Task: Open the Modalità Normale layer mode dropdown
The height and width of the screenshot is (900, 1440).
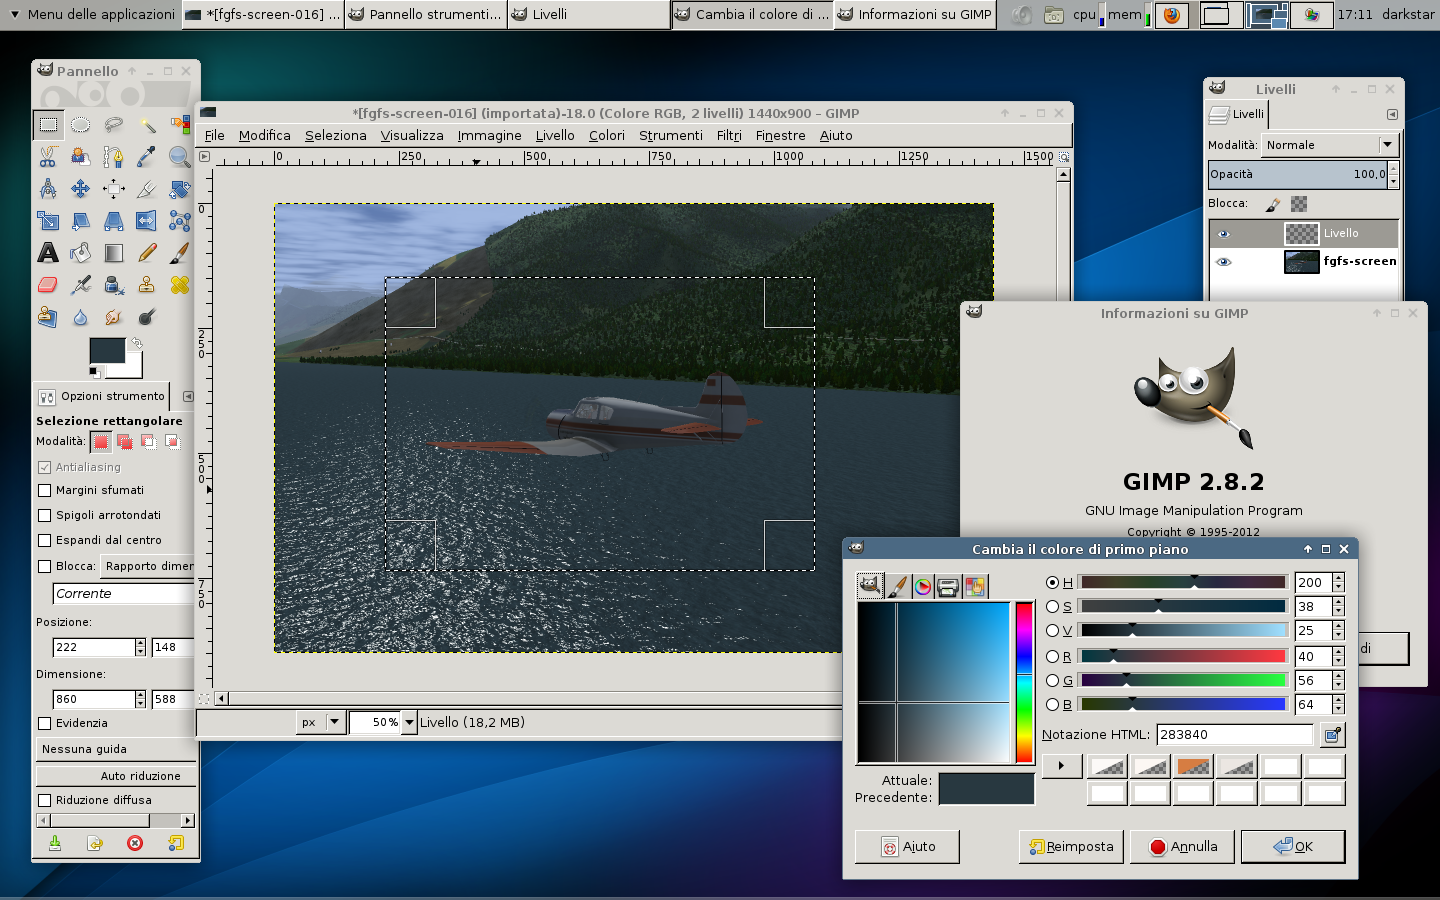Action: 1329,145
